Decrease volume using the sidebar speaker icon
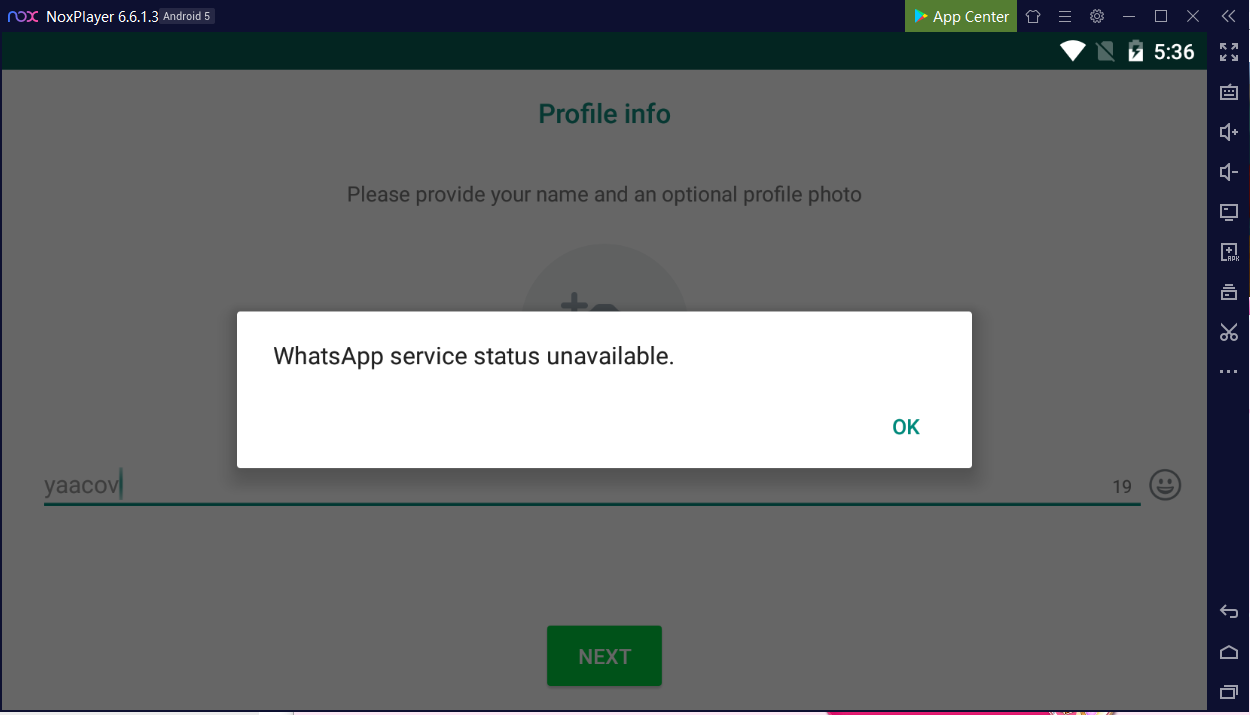The height and width of the screenshot is (715, 1250). pyautogui.click(x=1229, y=172)
